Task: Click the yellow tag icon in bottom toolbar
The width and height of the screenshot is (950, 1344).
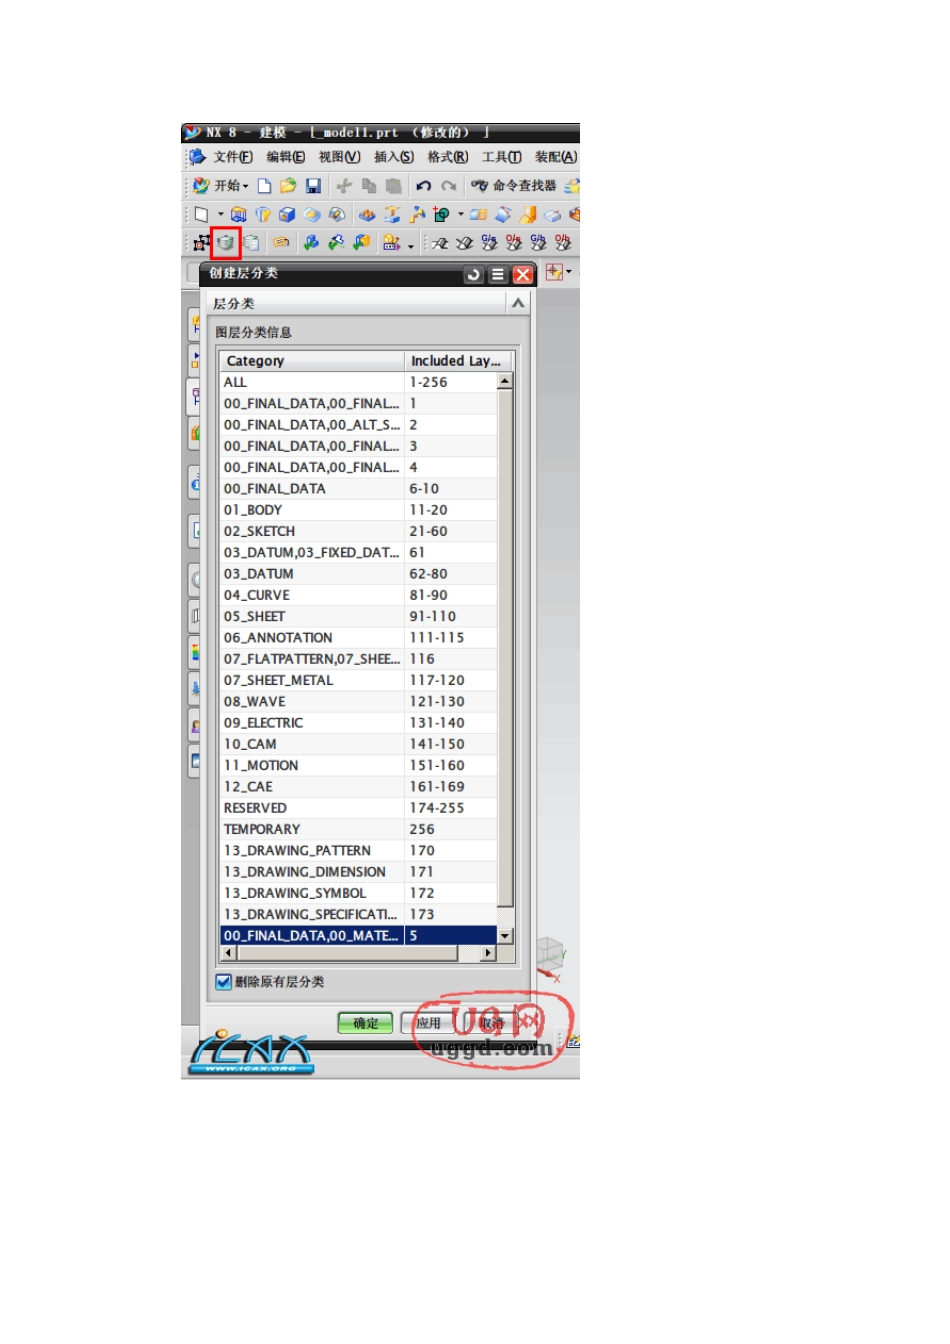Action: click(282, 243)
